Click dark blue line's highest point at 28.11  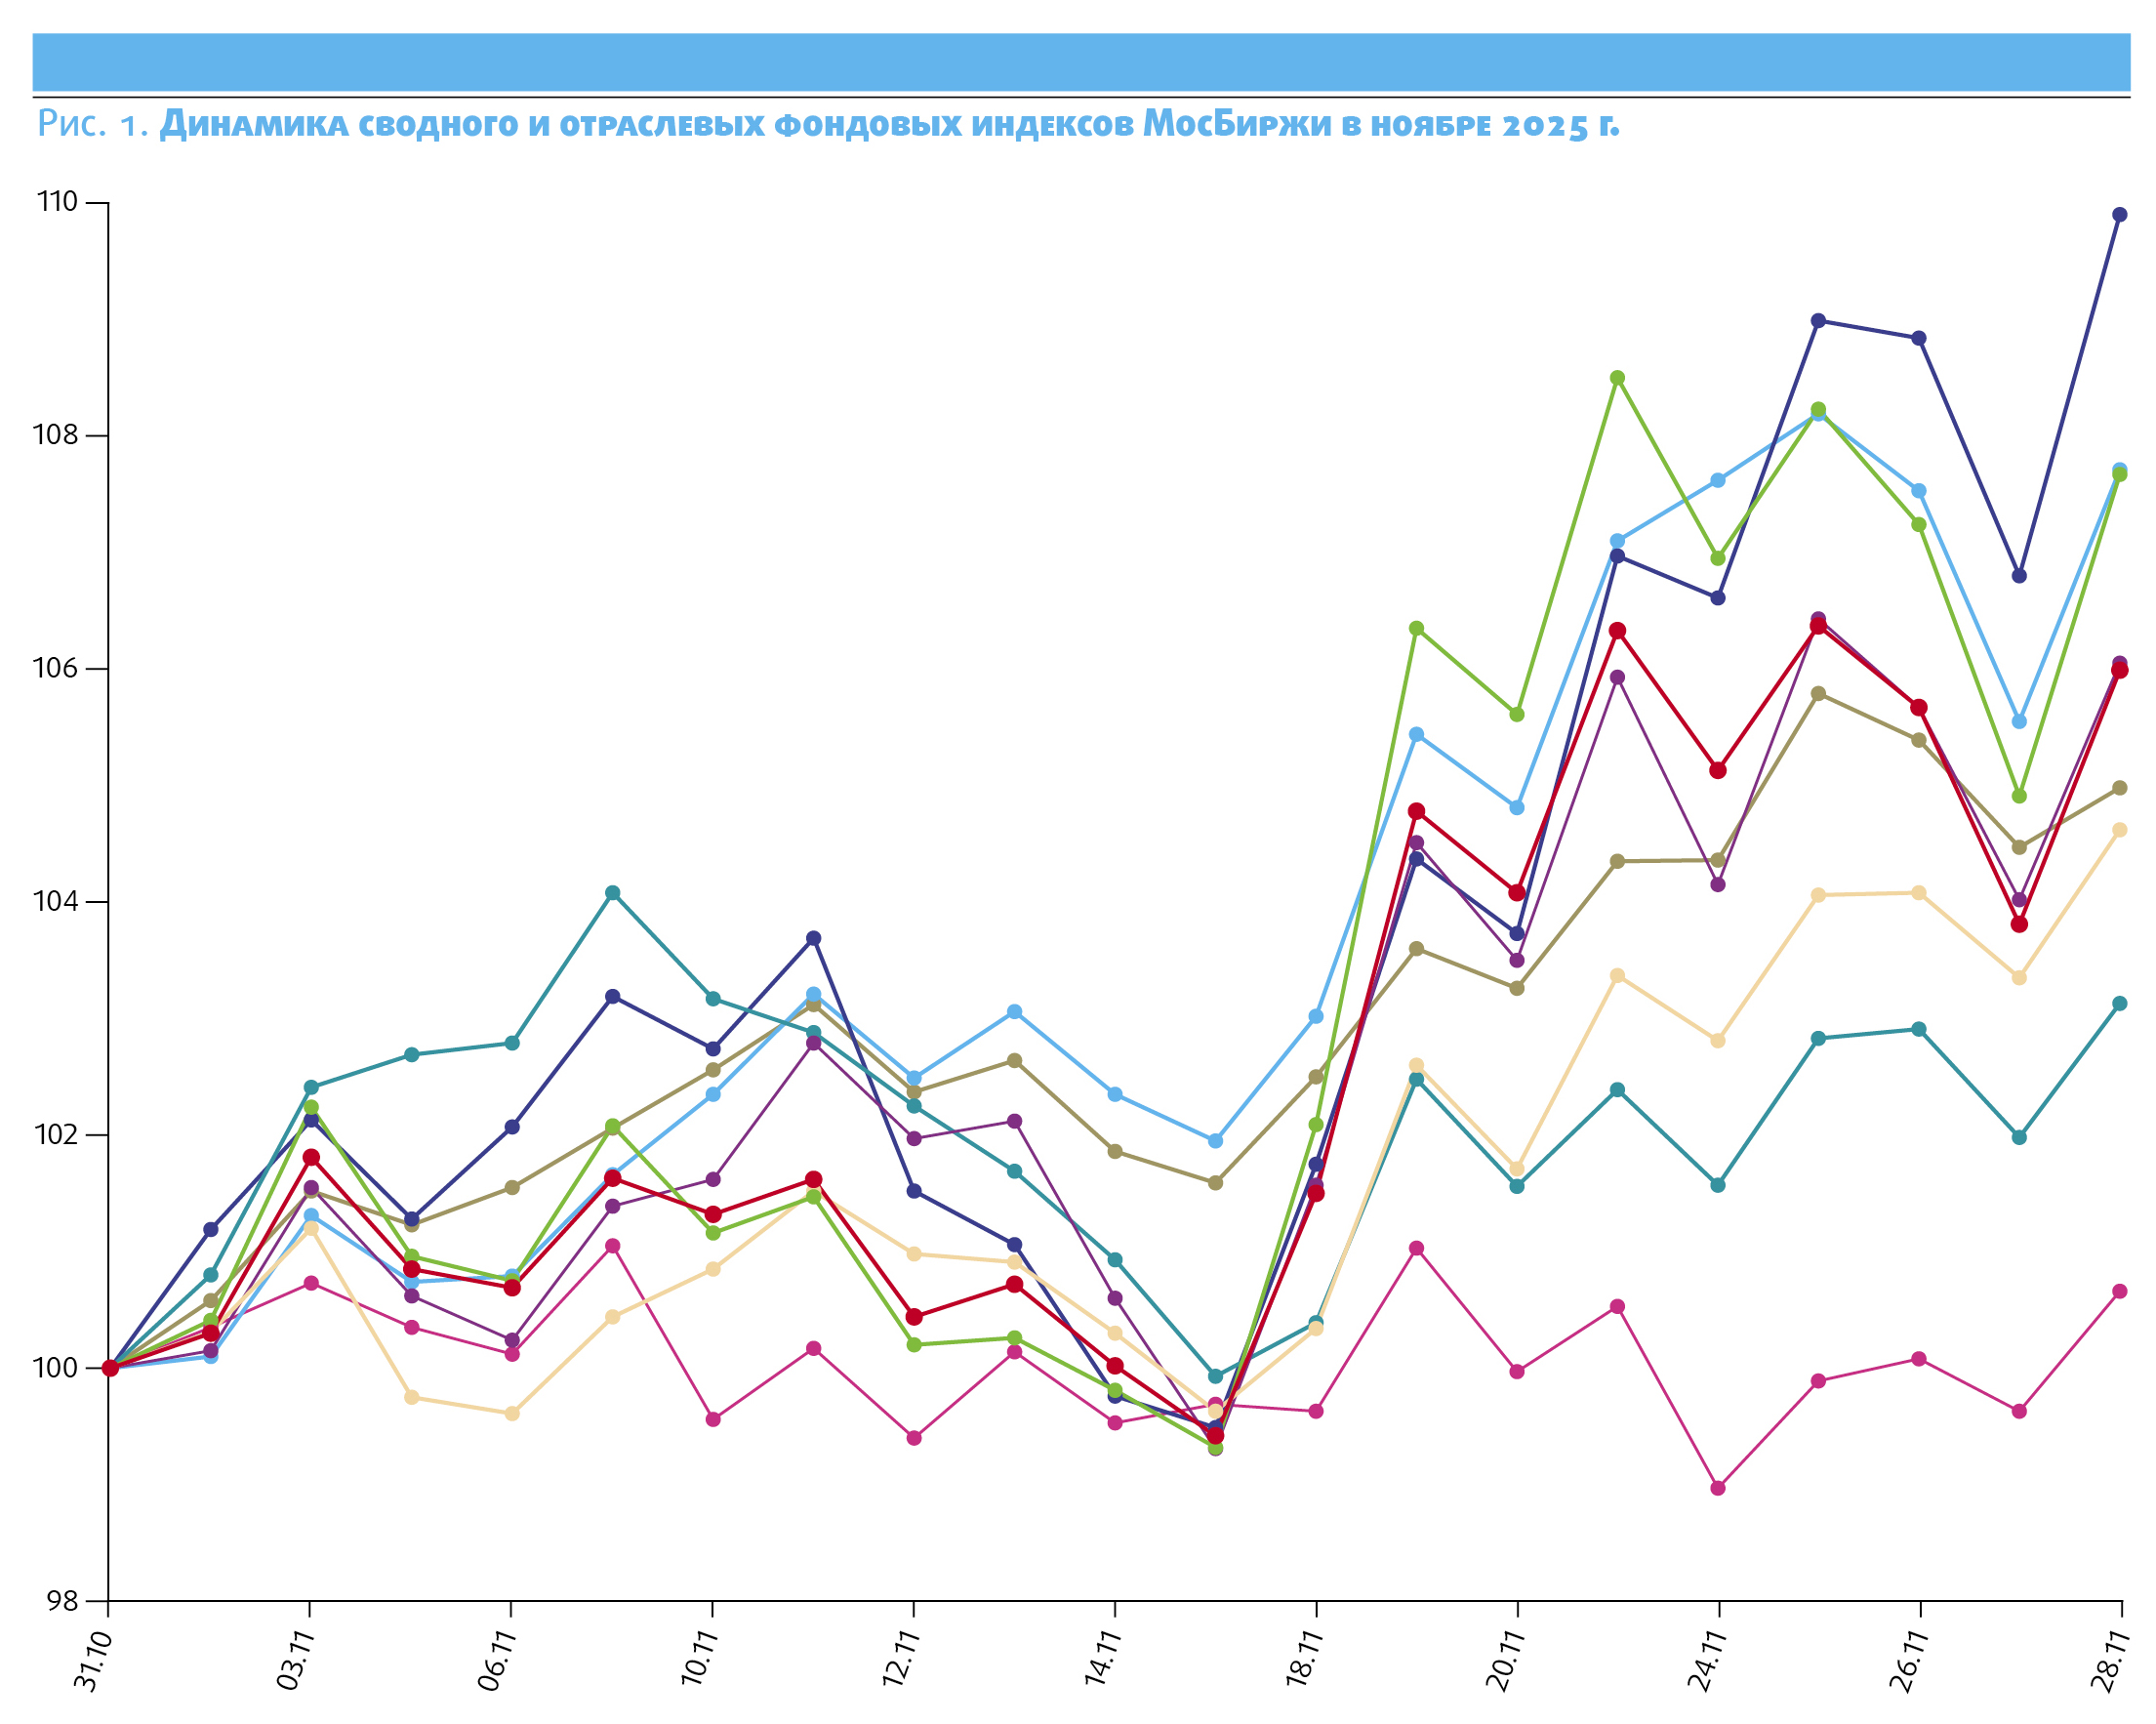2119,215
